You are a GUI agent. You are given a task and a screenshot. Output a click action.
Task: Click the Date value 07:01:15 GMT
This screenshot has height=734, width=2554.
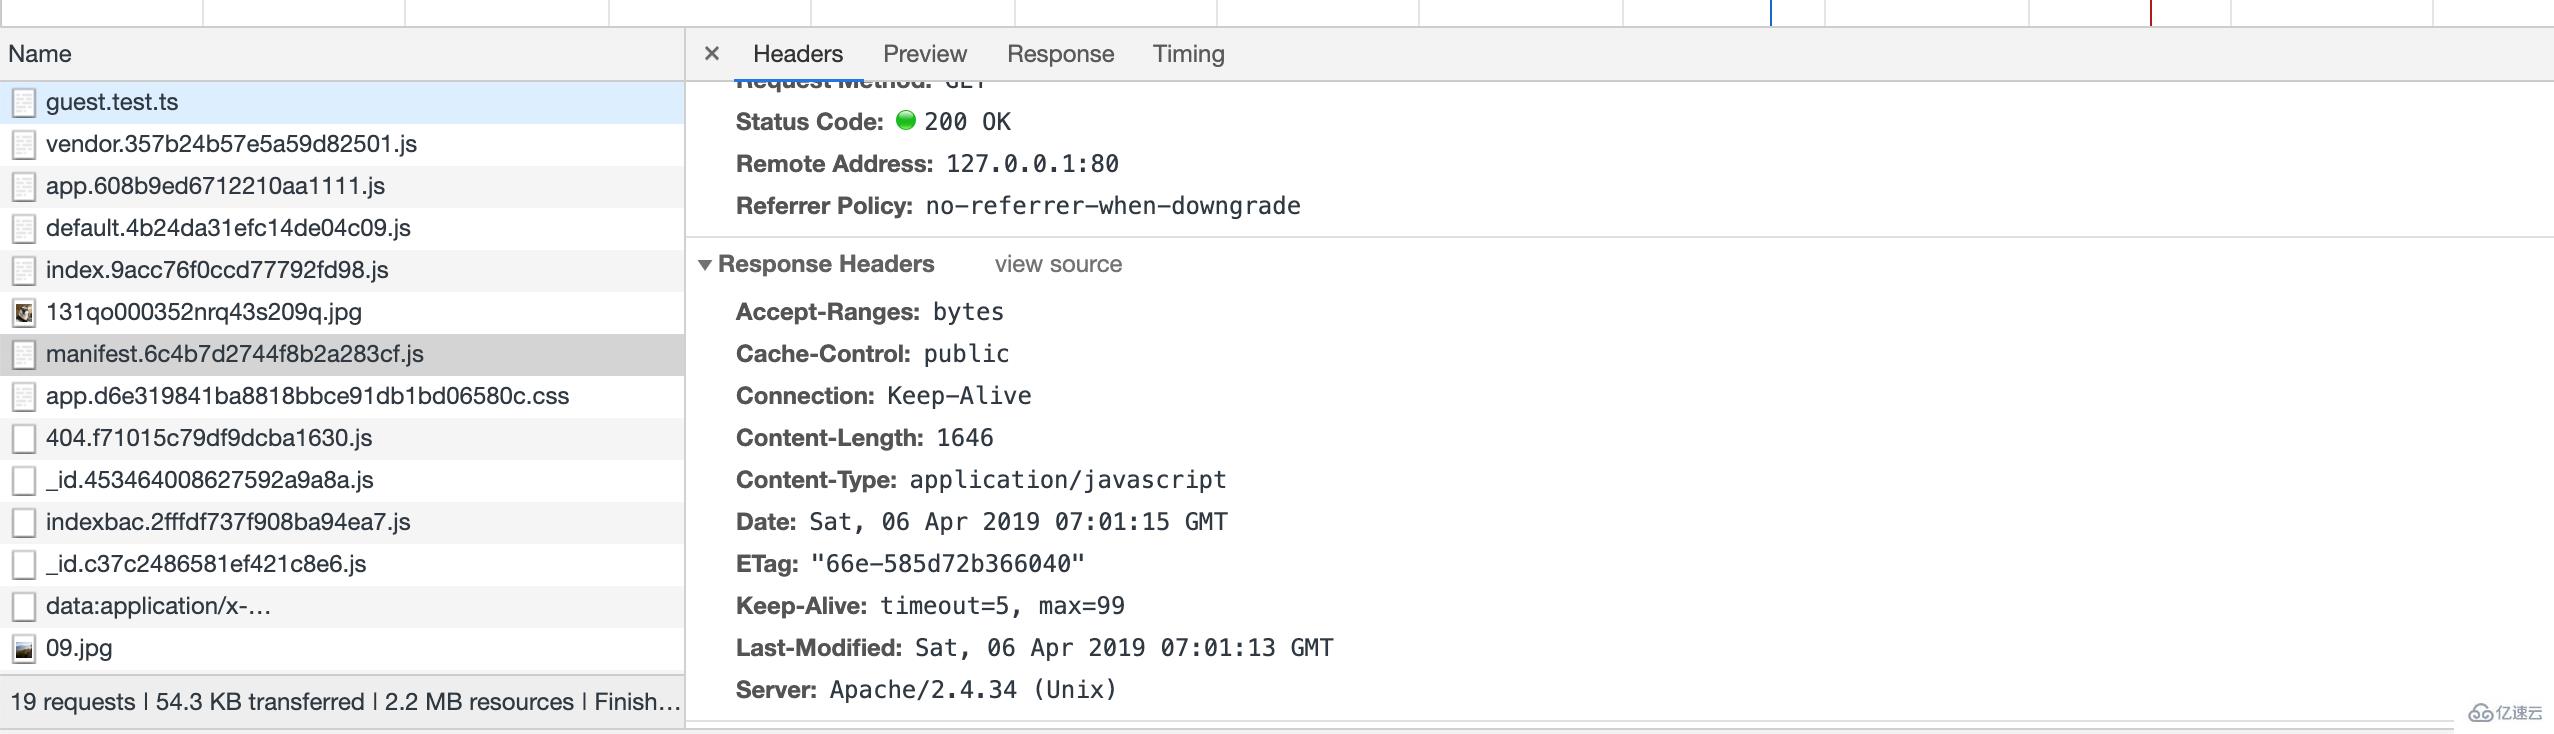[x=1141, y=522]
